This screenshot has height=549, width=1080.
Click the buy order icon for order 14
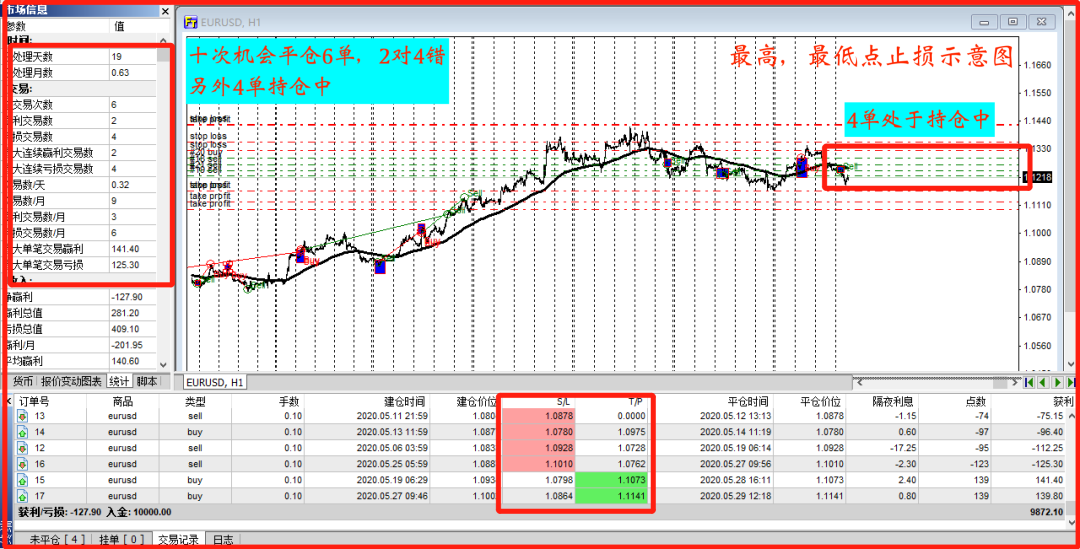click(x=22, y=432)
